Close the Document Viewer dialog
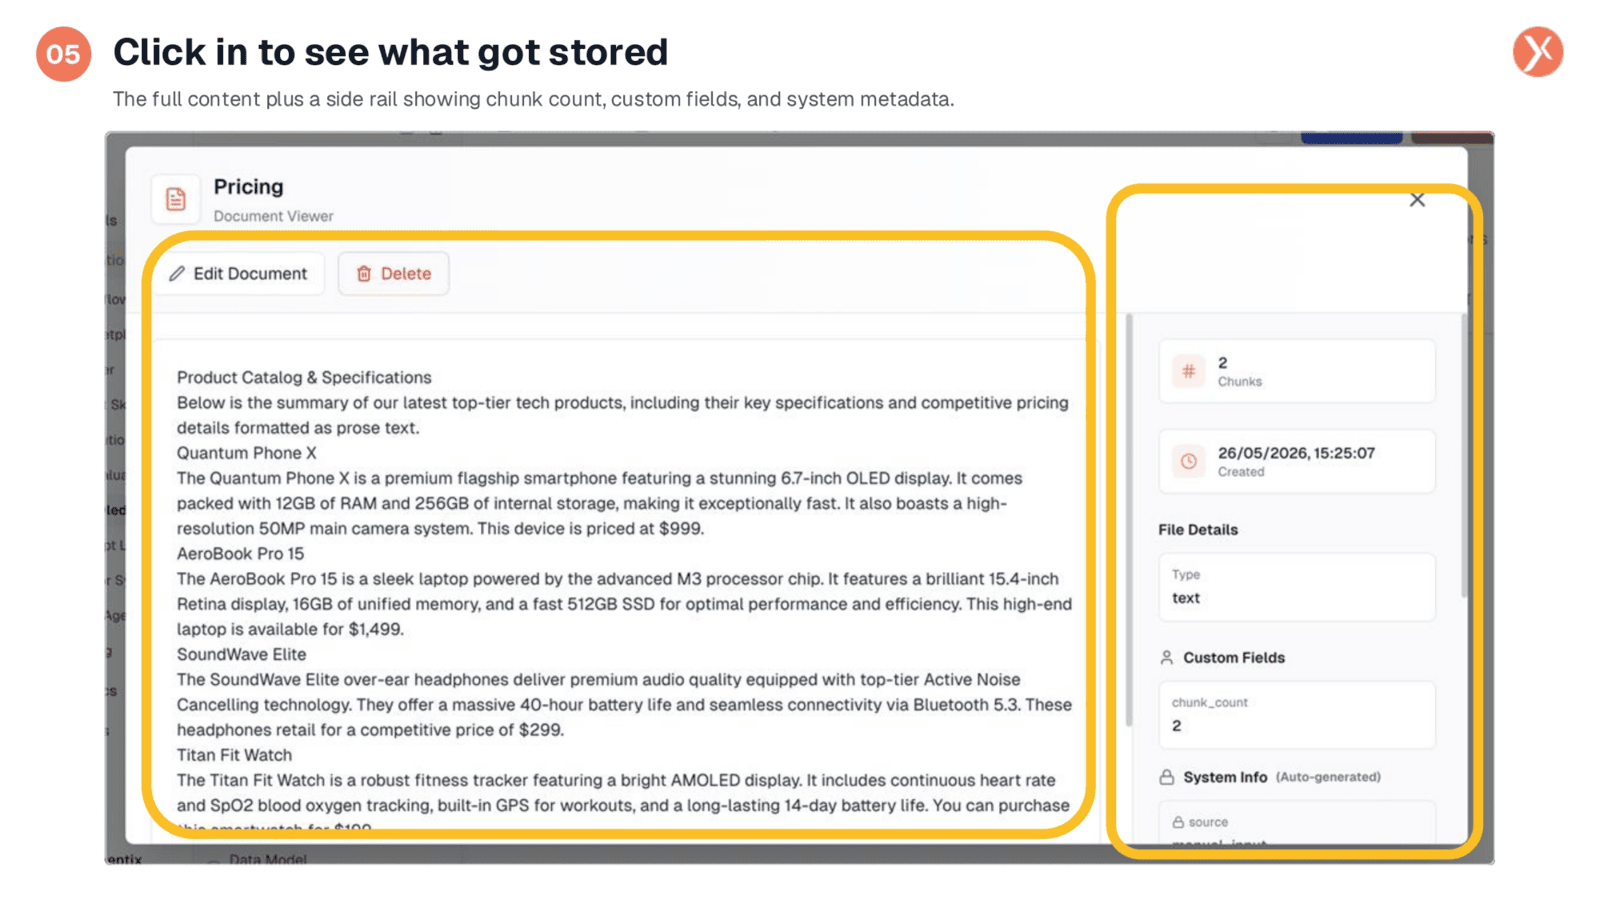 1417,200
